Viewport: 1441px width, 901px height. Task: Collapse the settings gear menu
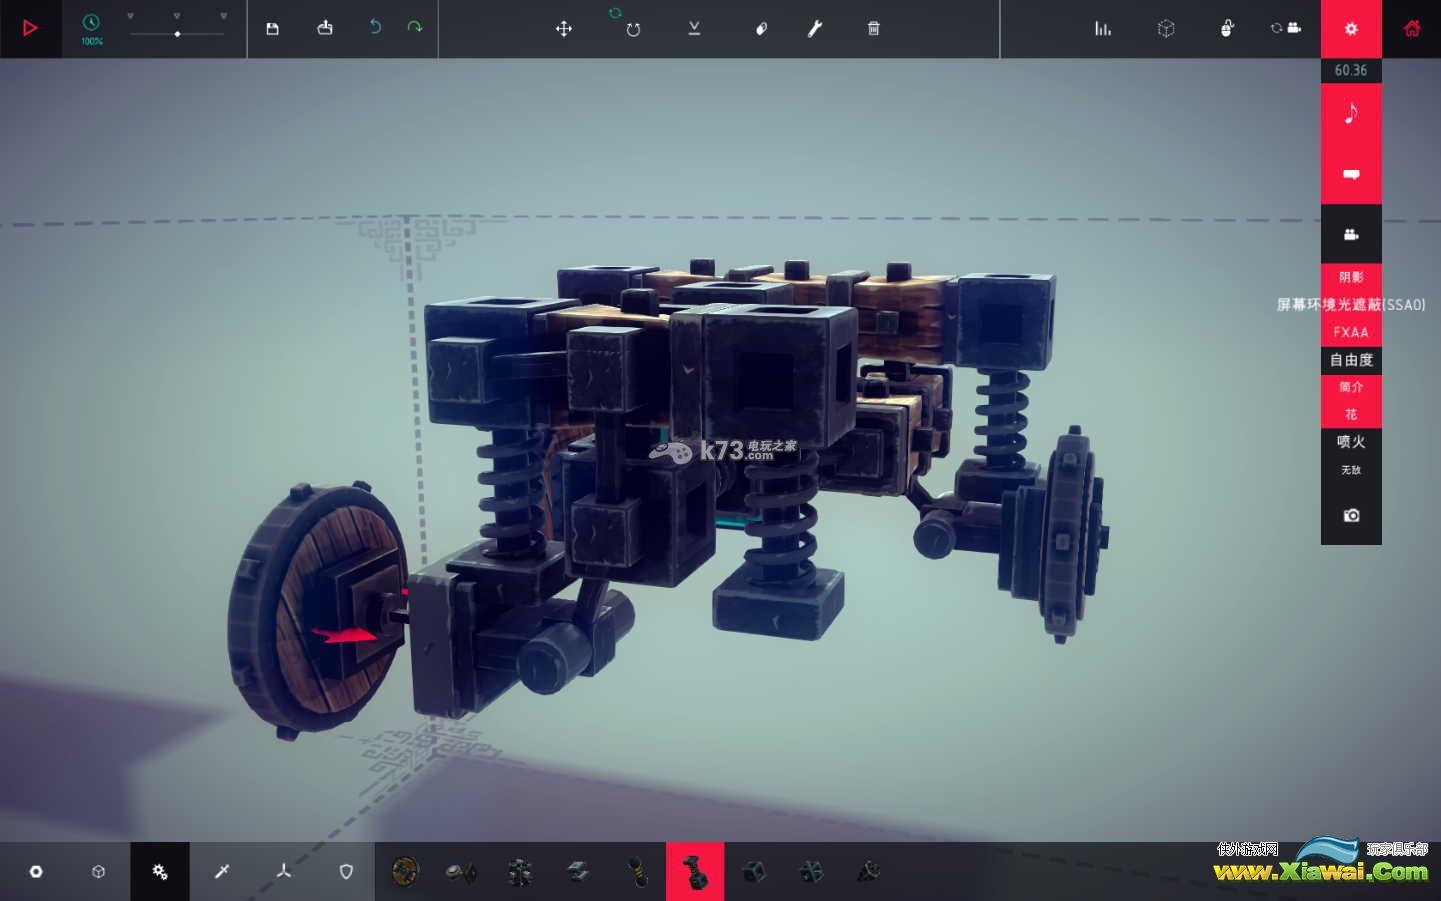tap(1351, 29)
